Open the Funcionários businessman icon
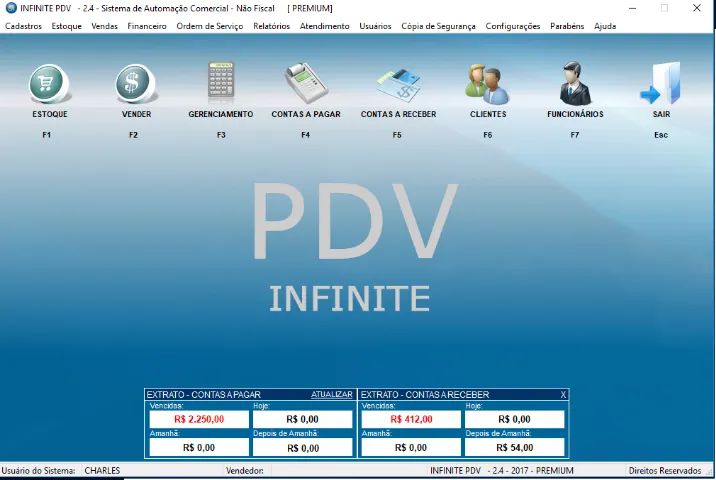The height and width of the screenshot is (480, 716). tap(575, 83)
